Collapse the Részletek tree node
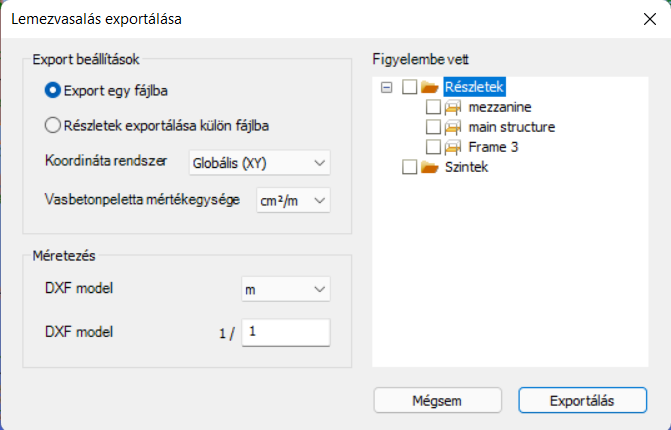Viewport: 671px width, 430px height. [386, 88]
